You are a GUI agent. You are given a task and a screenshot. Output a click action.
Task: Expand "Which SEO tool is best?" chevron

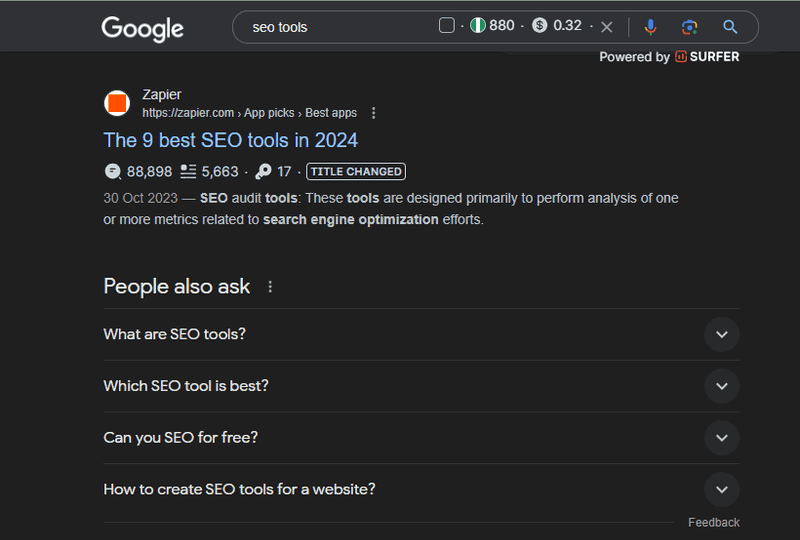tap(721, 386)
